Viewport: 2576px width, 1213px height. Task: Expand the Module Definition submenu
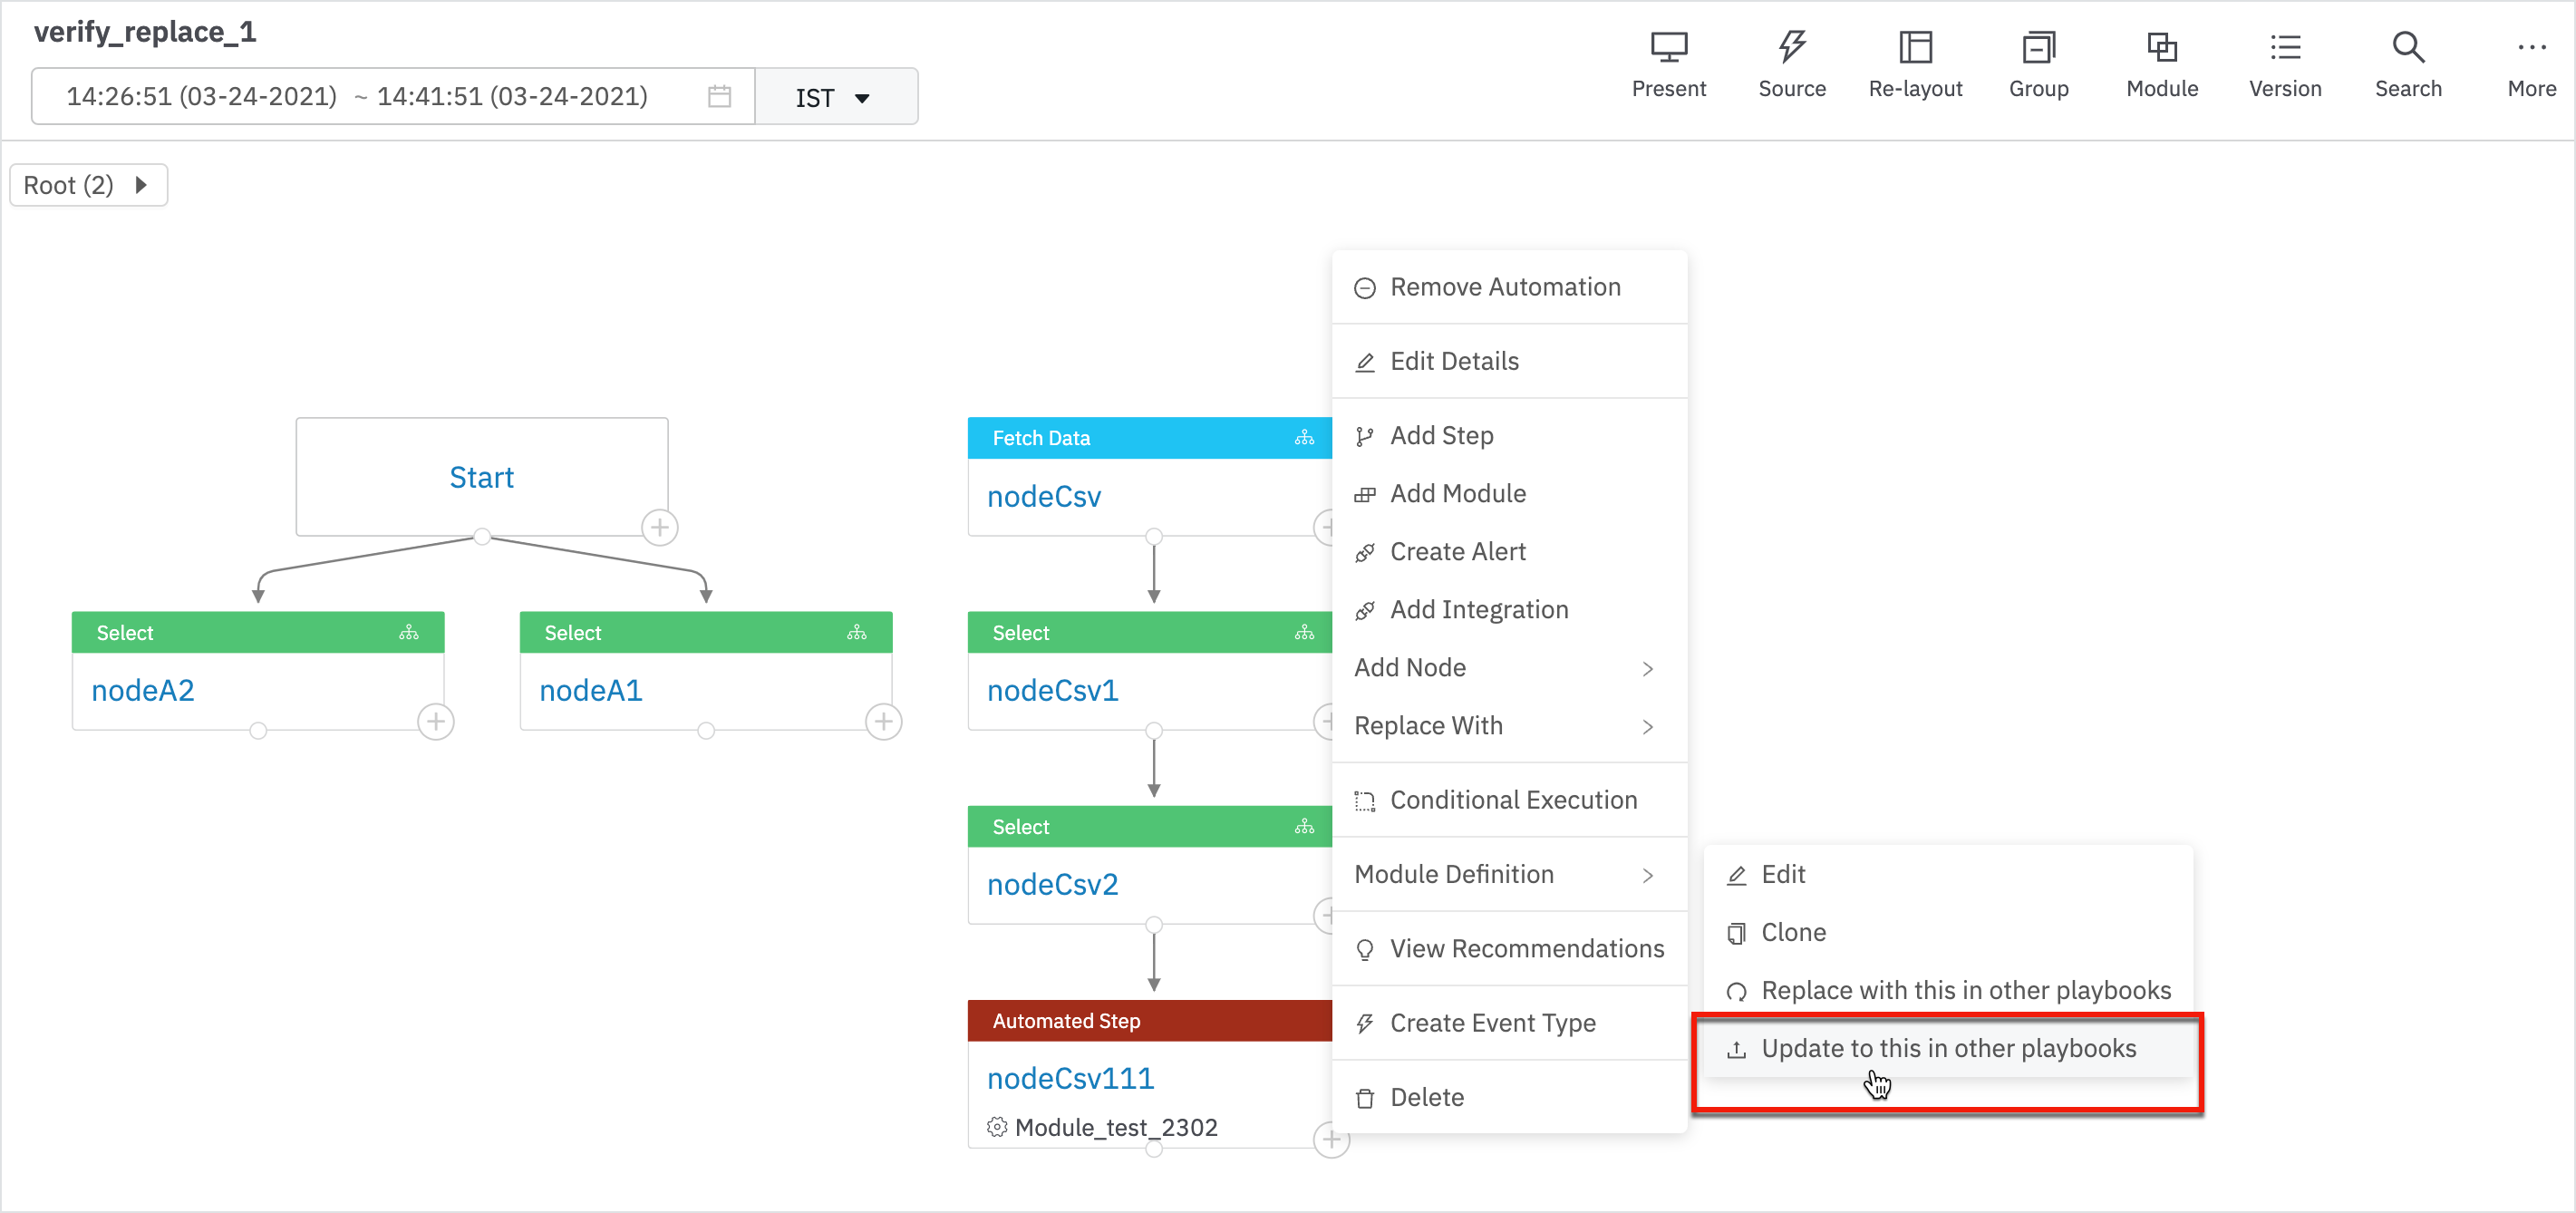tap(1510, 874)
